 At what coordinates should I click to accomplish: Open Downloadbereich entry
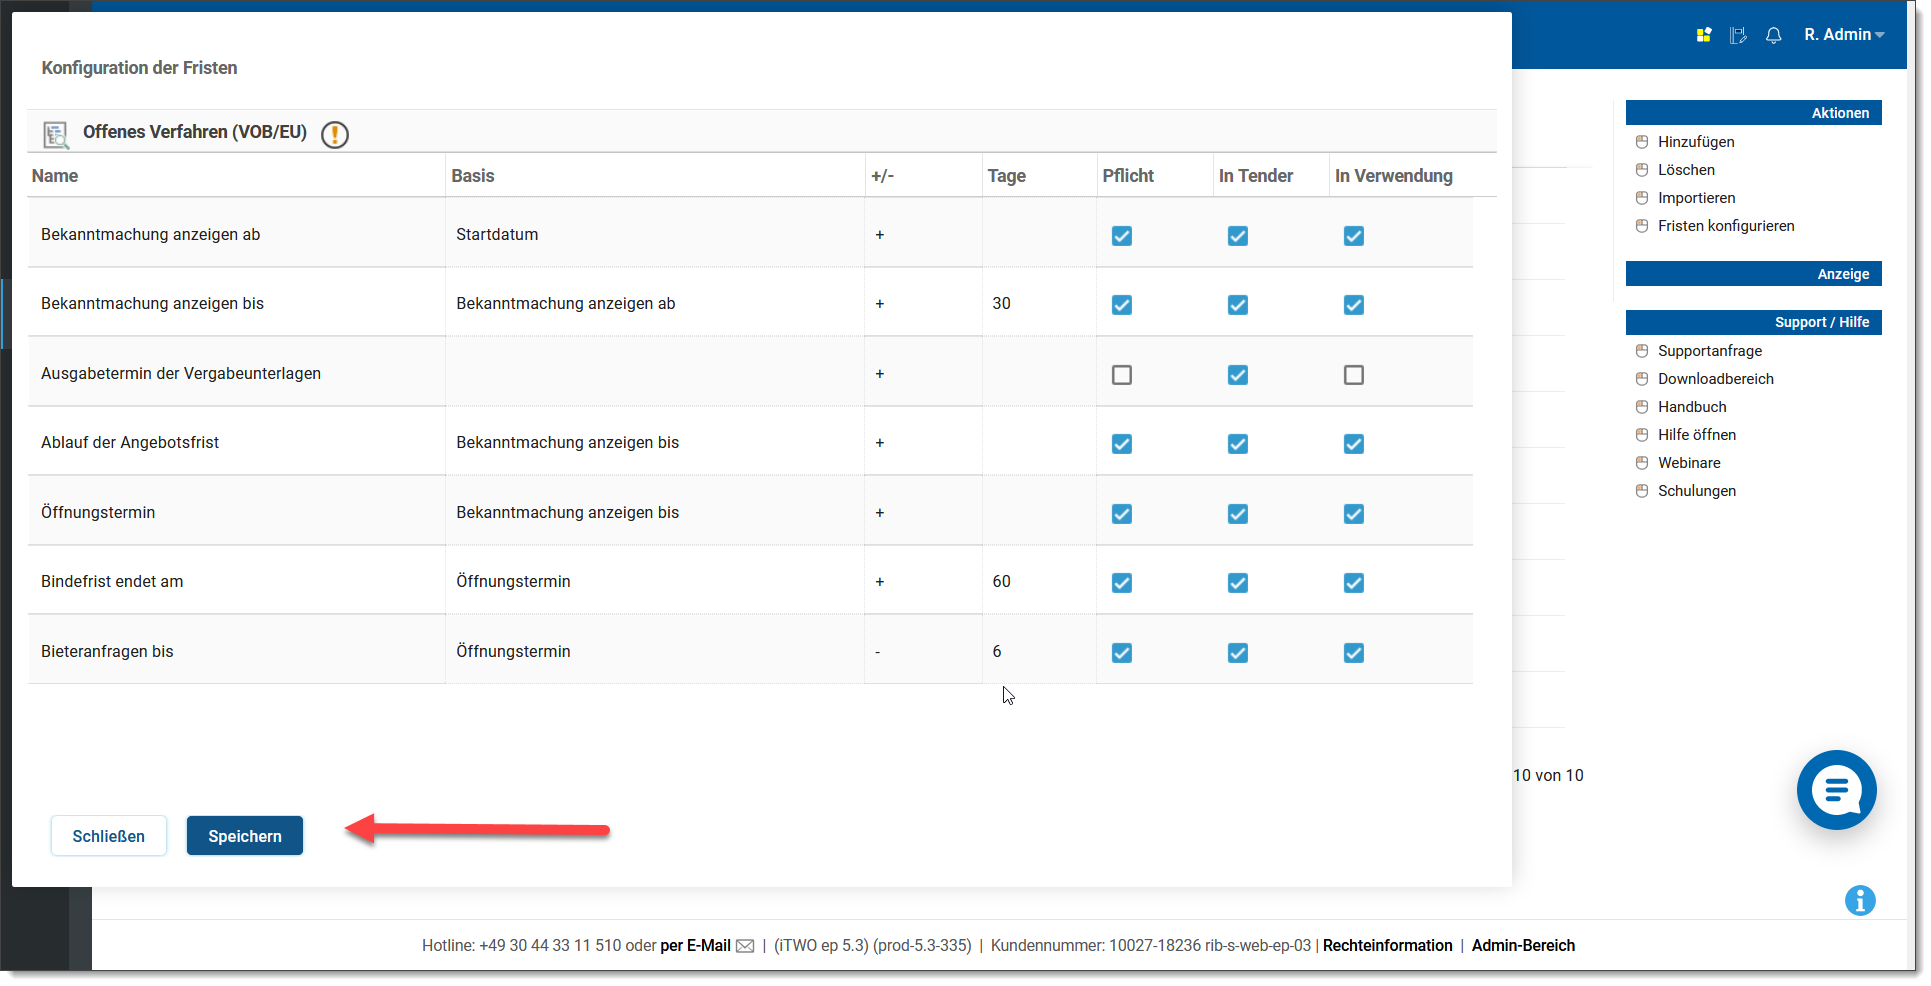pos(1716,379)
